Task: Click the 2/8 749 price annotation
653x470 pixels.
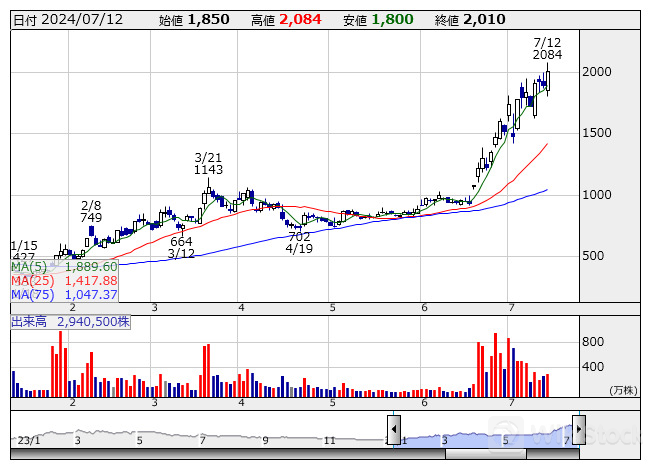Action: [91, 211]
